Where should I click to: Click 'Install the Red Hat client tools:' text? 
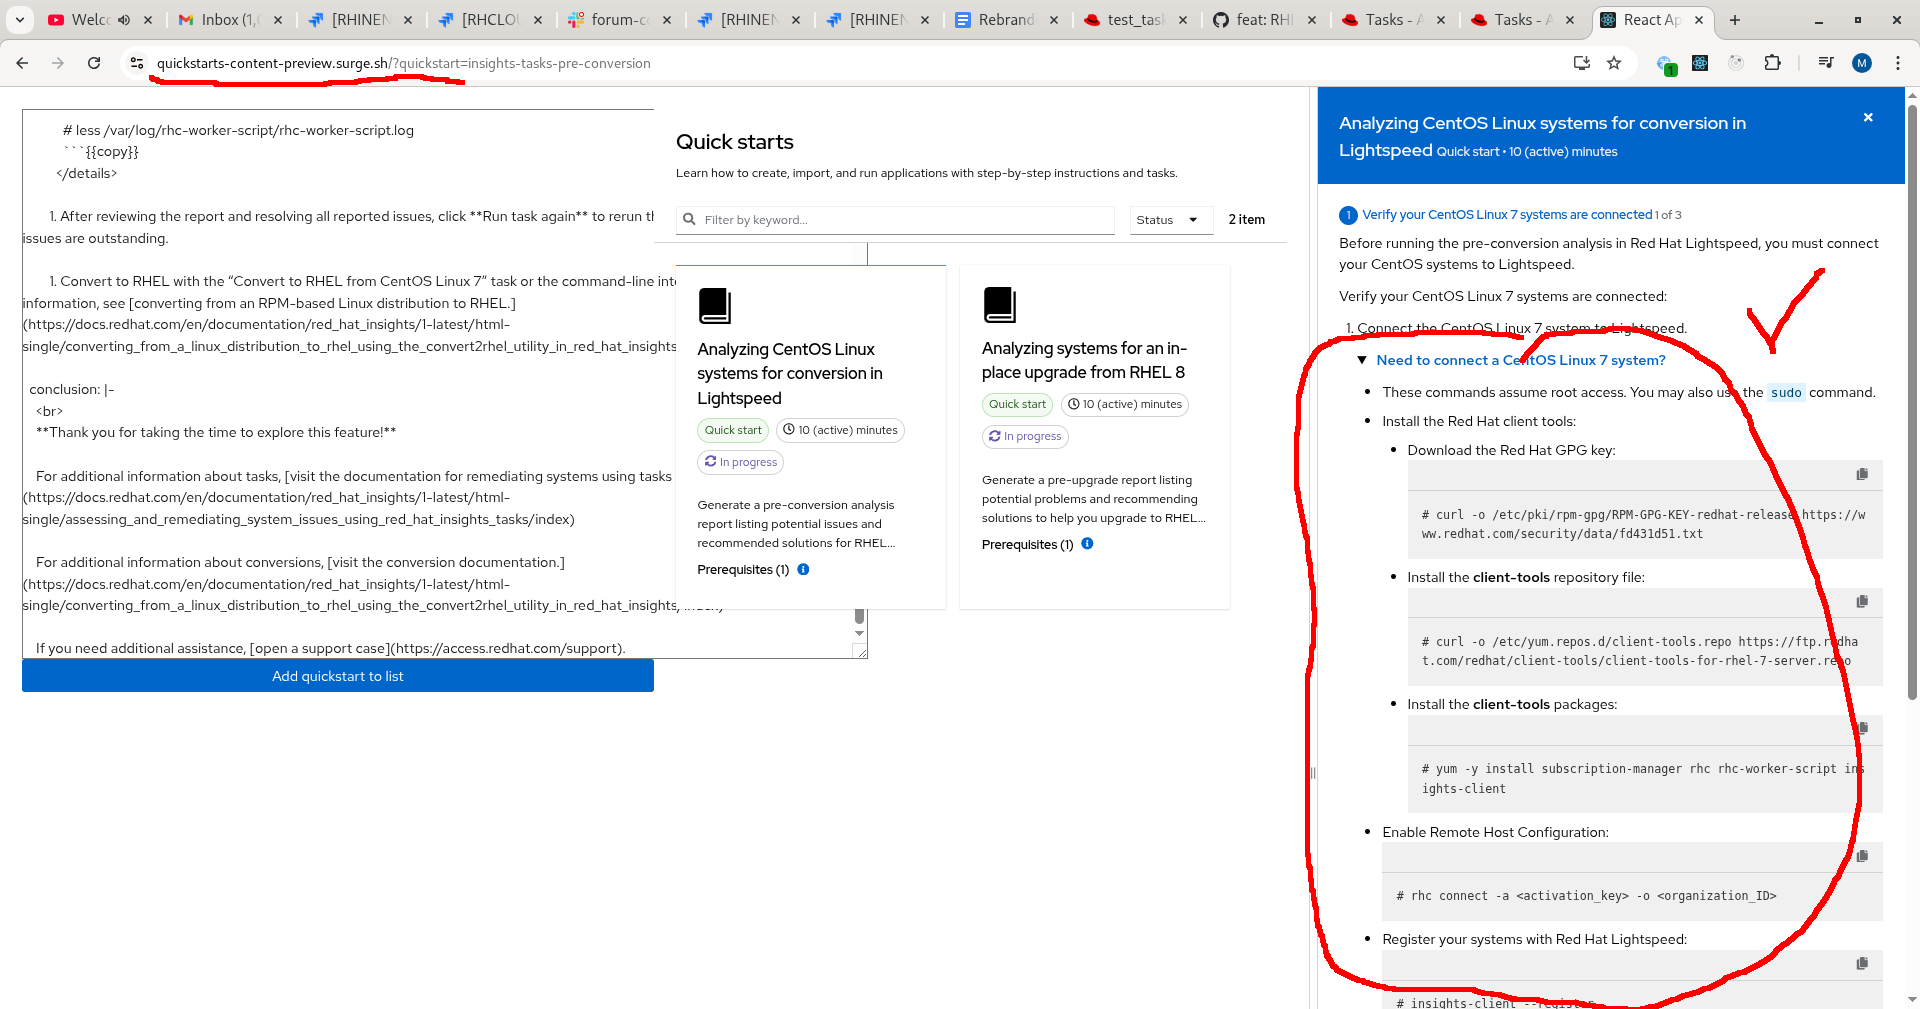1479,421
